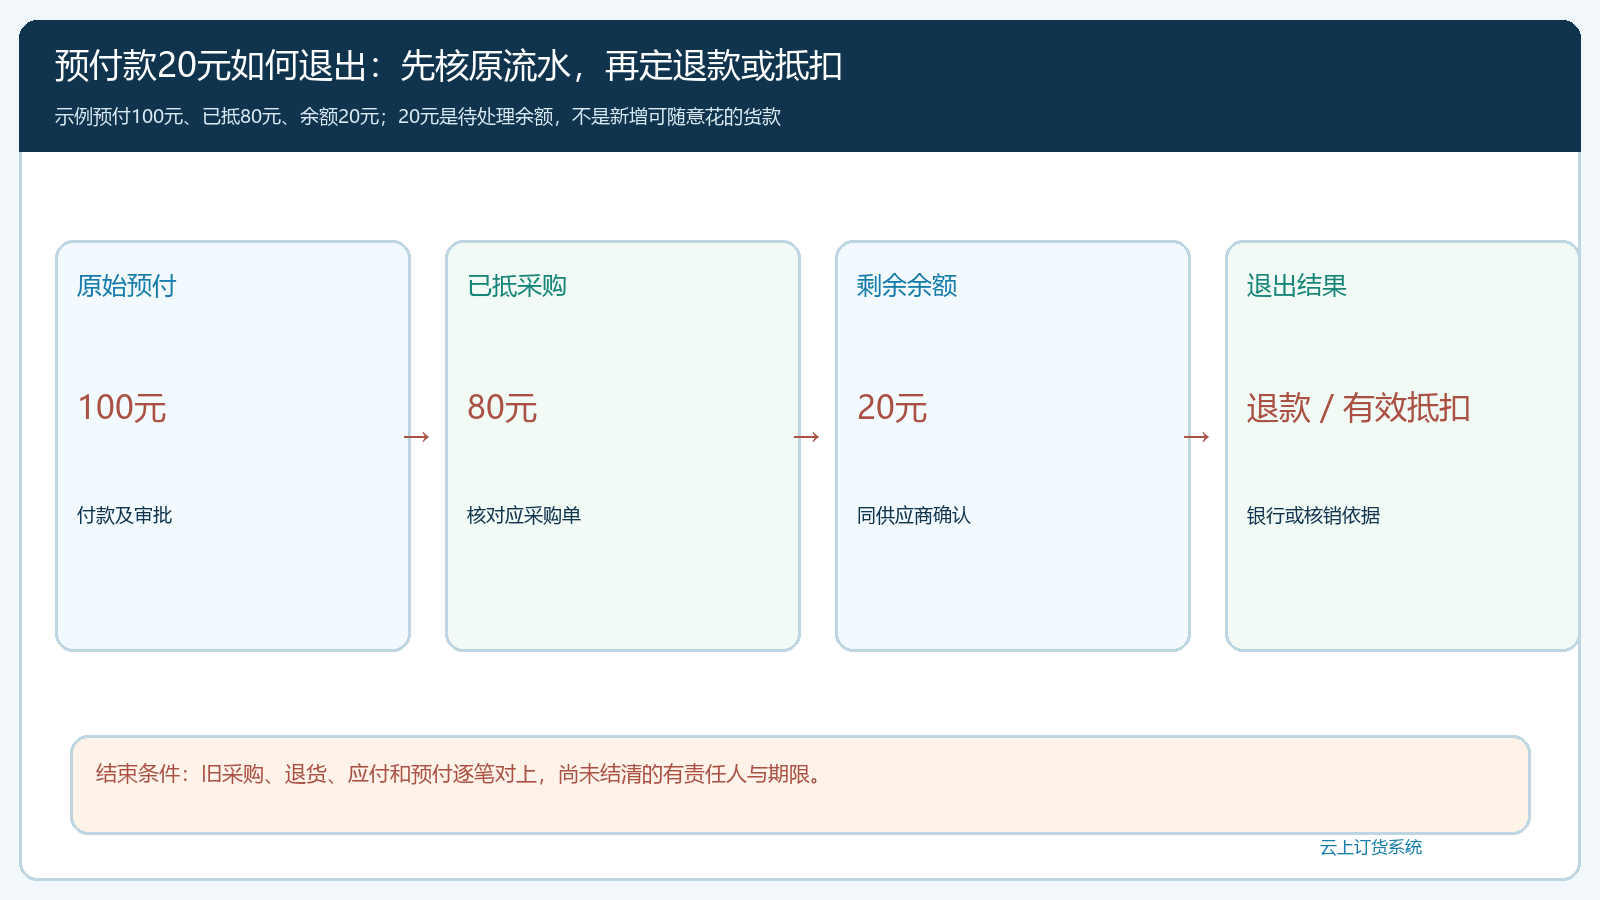1600x900 pixels.
Task: Click the 剩余余额 card heading
Action: 907,286
